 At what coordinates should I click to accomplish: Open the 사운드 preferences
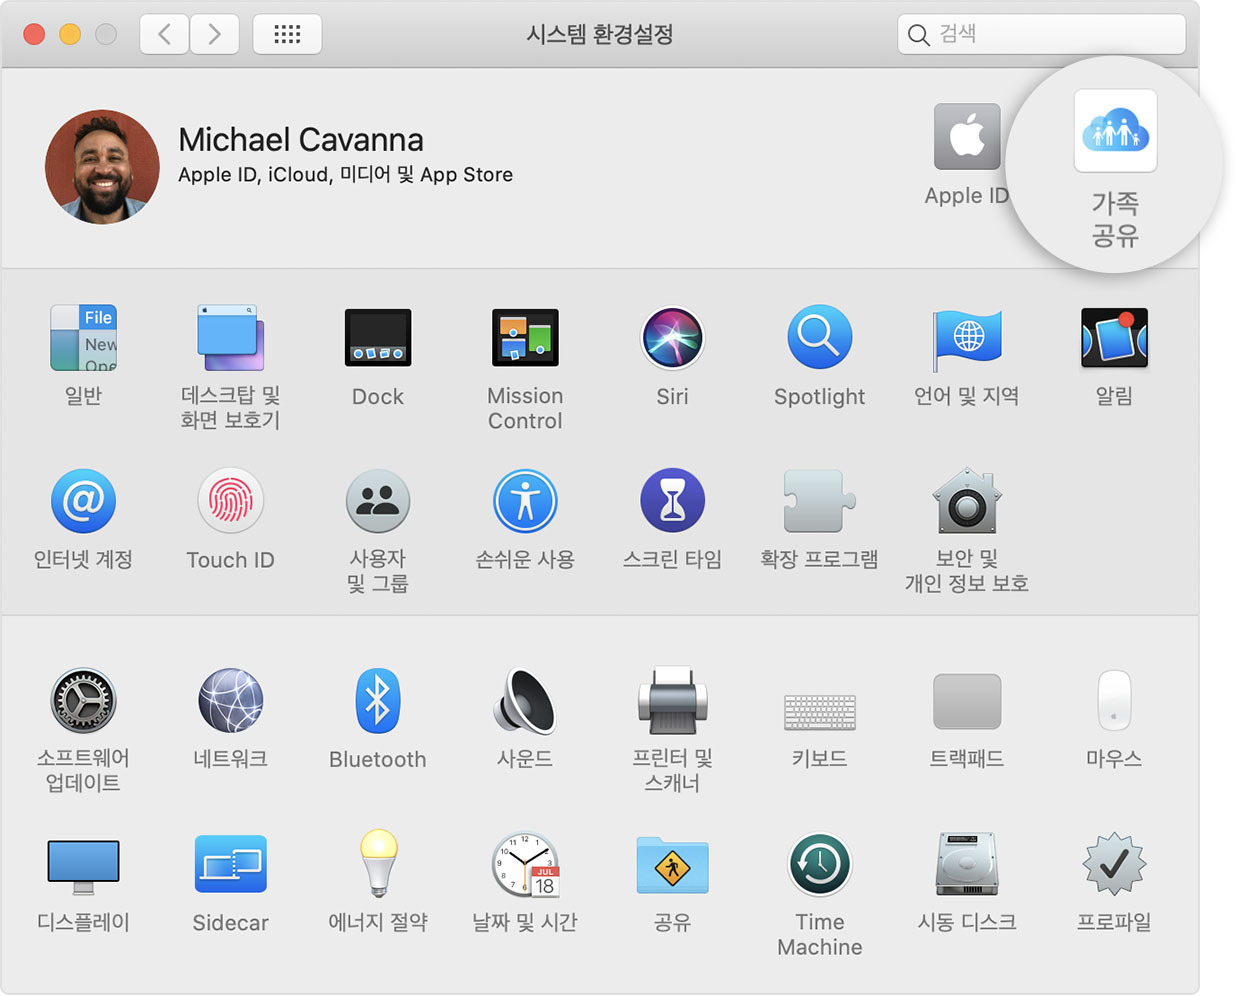pos(525,701)
